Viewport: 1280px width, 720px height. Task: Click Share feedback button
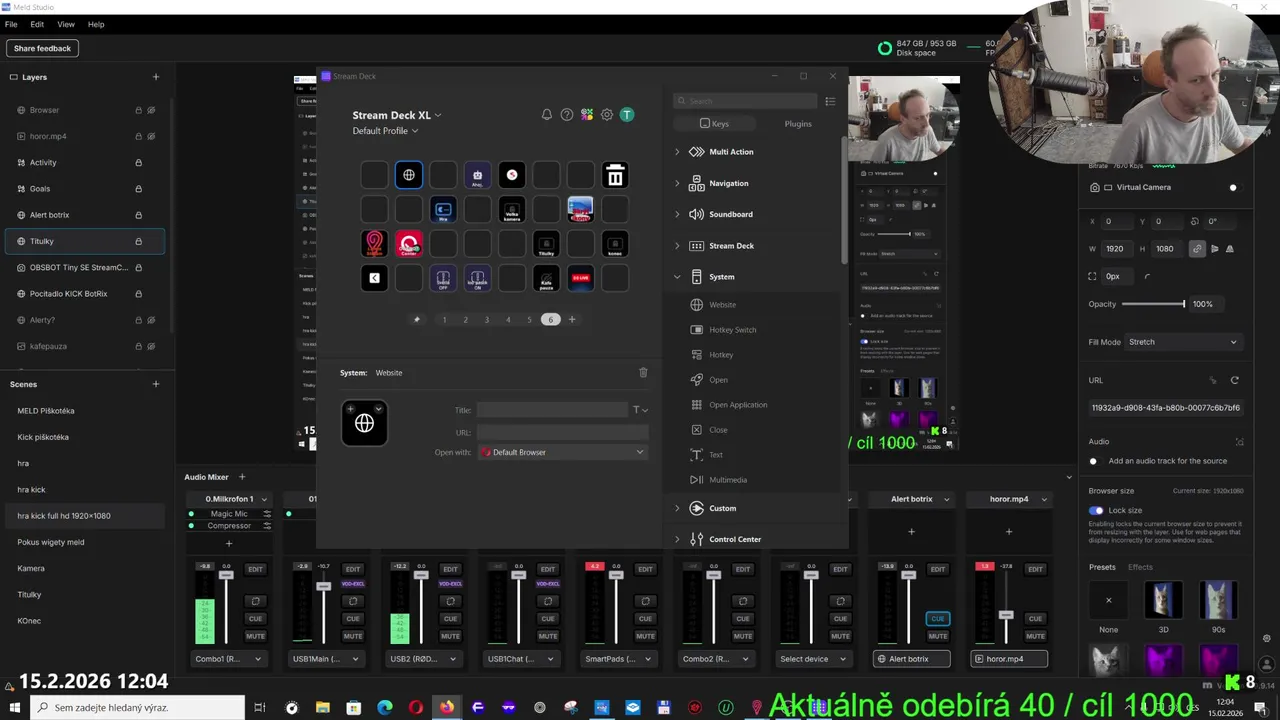42,48
